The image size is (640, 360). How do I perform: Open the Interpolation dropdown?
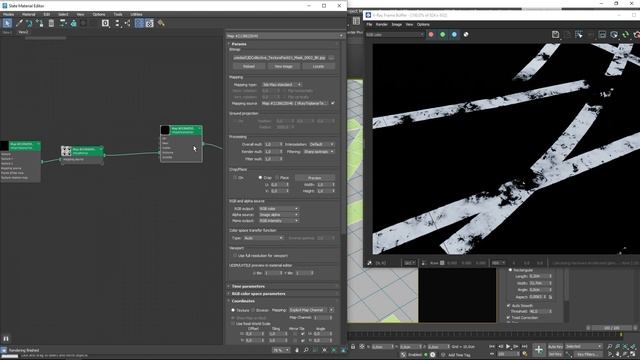coord(321,144)
